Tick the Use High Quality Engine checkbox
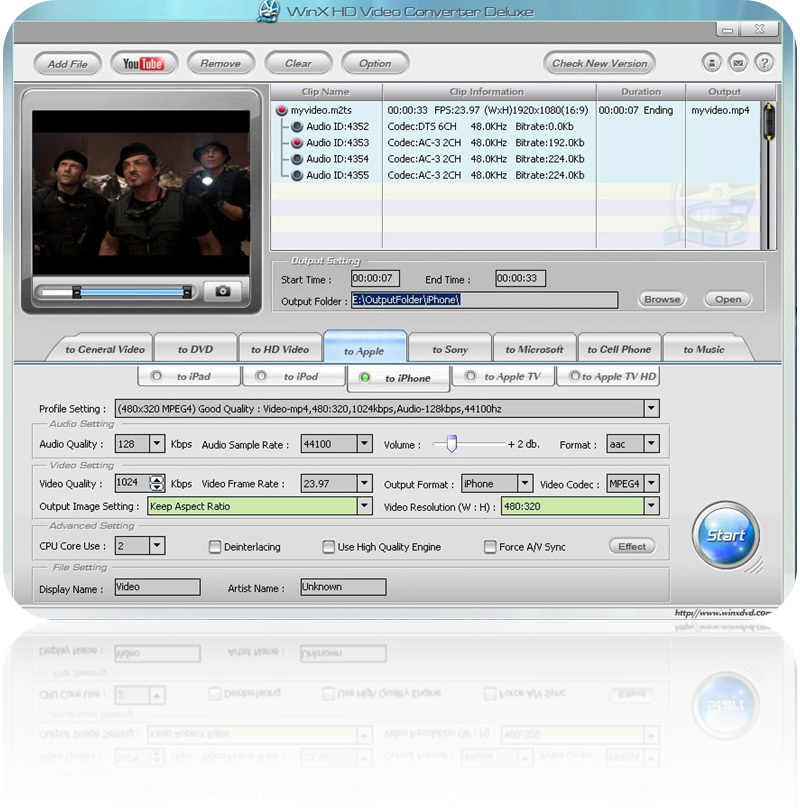The width and height of the screenshot is (800, 811). click(x=328, y=547)
